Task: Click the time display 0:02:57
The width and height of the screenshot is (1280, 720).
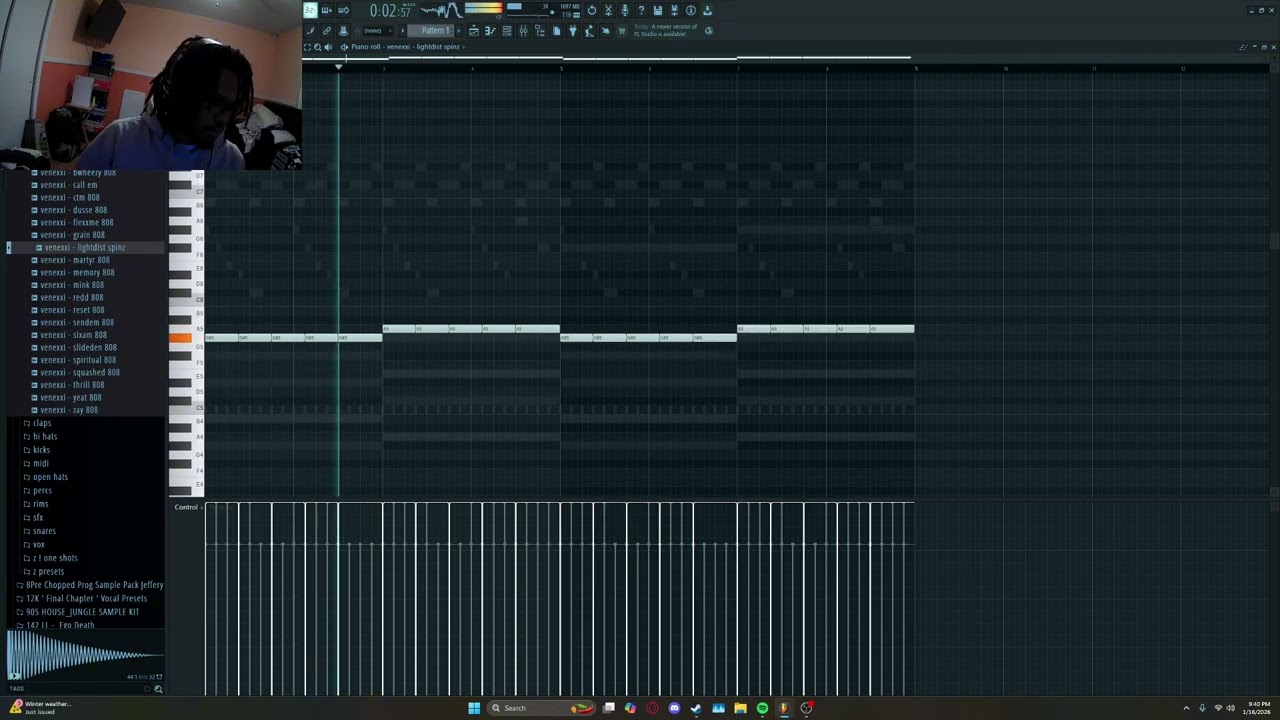Action: click(x=391, y=11)
